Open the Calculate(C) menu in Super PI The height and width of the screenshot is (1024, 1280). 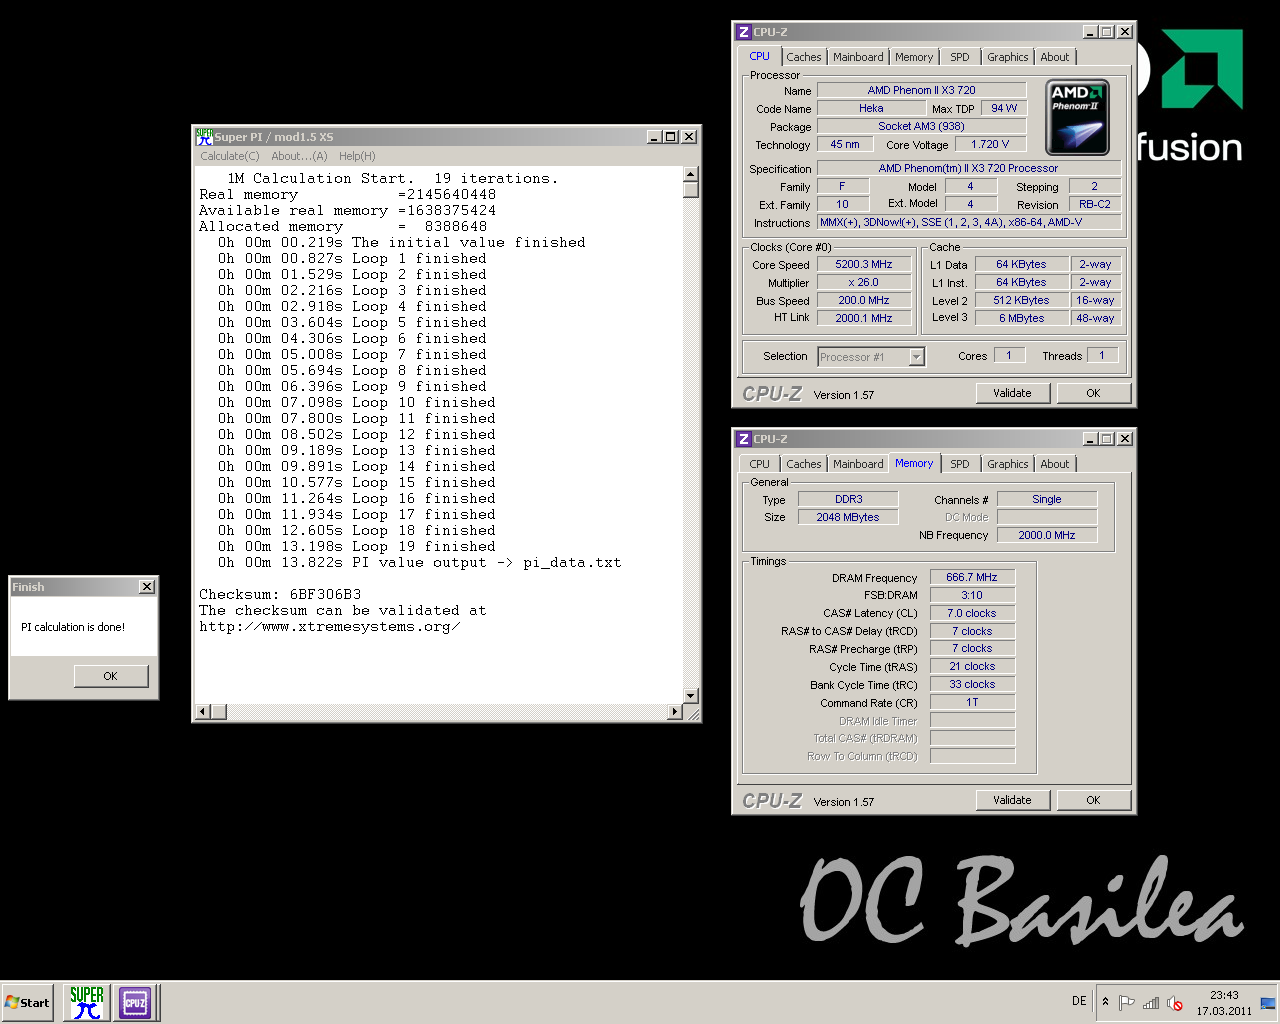tap(229, 156)
